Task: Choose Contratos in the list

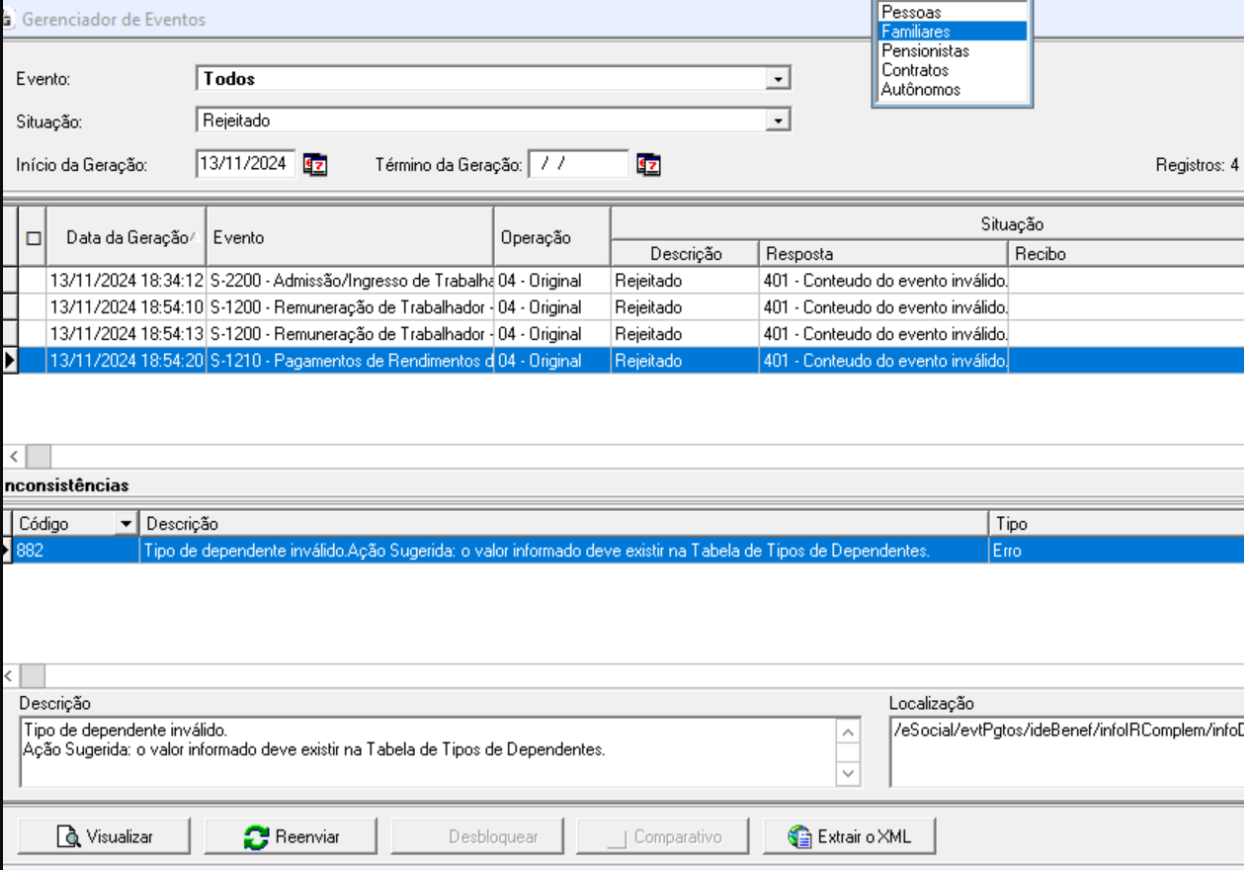Action: pyautogui.click(x=914, y=70)
